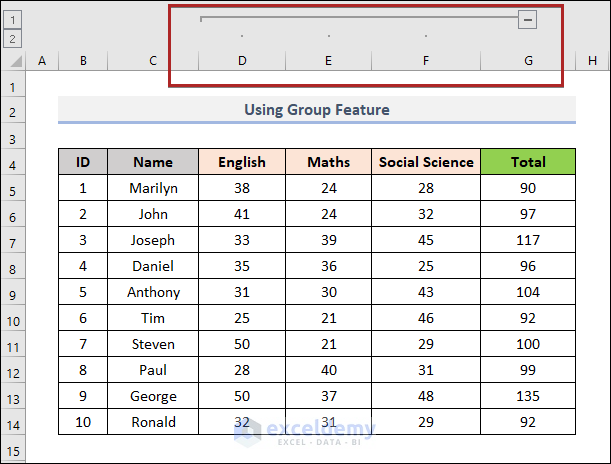Viewport: 611px width, 464px height.
Task: Click the English header cell
Action: 242,162
